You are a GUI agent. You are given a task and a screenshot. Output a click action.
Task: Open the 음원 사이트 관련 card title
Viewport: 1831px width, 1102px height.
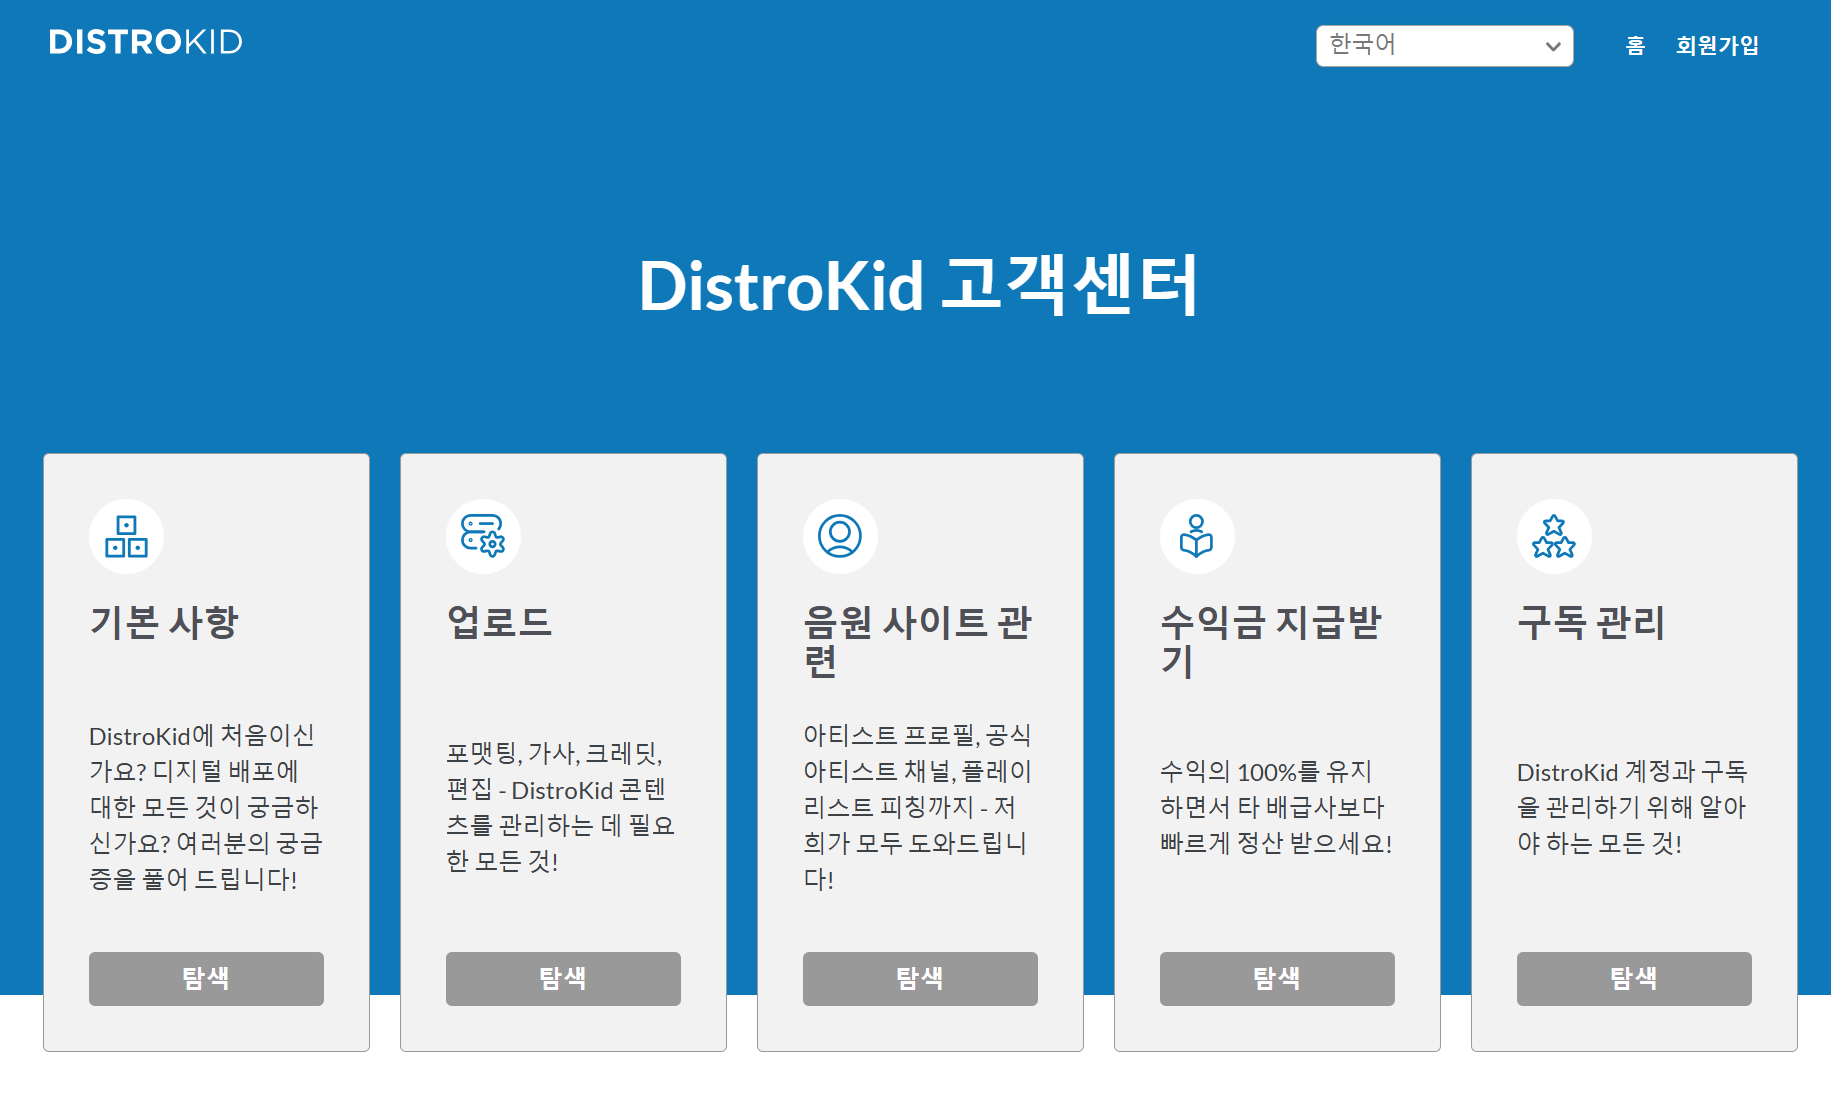(918, 641)
